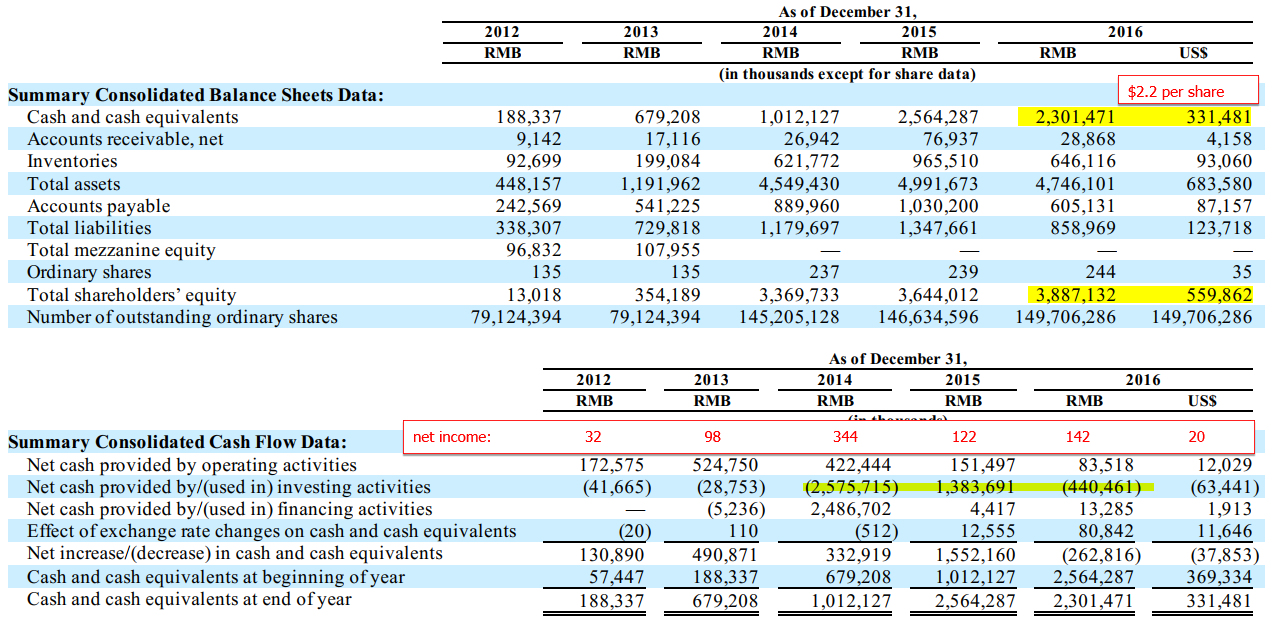Select the 2012 total assets value 448,157
The width and height of the screenshot is (1270, 619).
point(528,184)
